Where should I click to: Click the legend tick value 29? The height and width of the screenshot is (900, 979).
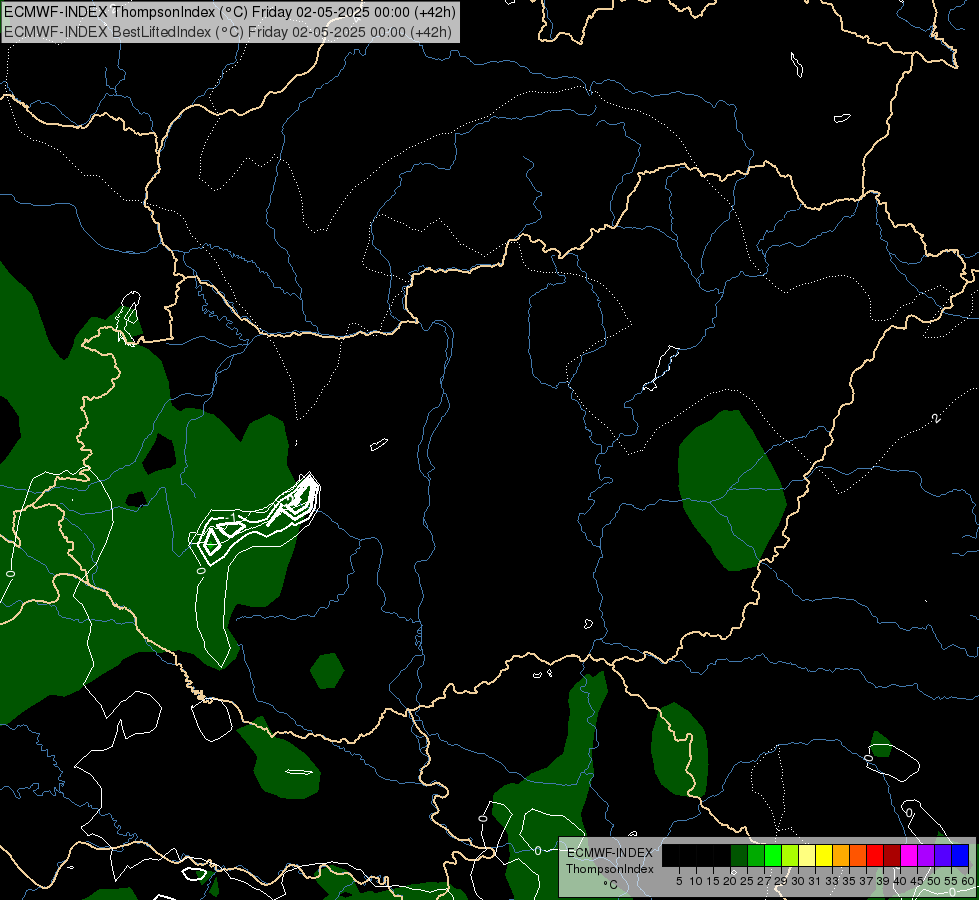(x=781, y=881)
